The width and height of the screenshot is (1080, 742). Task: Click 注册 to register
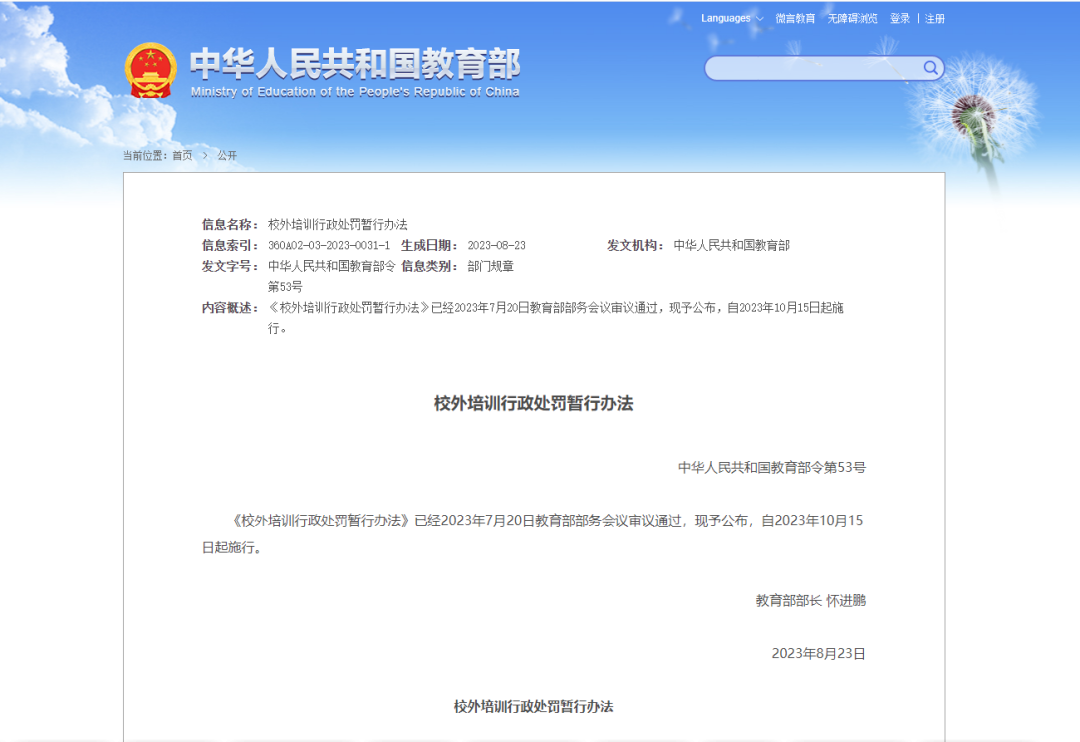point(934,19)
